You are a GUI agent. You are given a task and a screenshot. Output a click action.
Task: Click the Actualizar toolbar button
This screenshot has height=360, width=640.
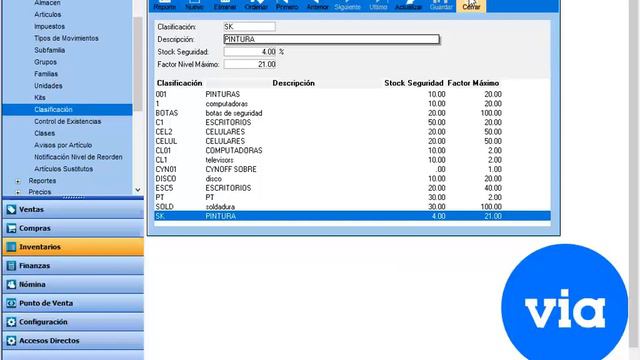(408, 6)
